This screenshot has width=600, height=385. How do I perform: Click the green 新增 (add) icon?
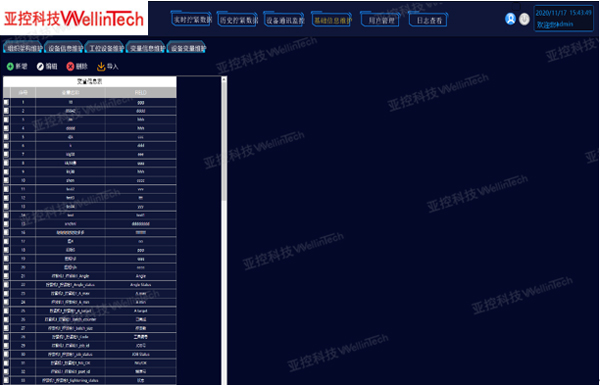(10, 67)
